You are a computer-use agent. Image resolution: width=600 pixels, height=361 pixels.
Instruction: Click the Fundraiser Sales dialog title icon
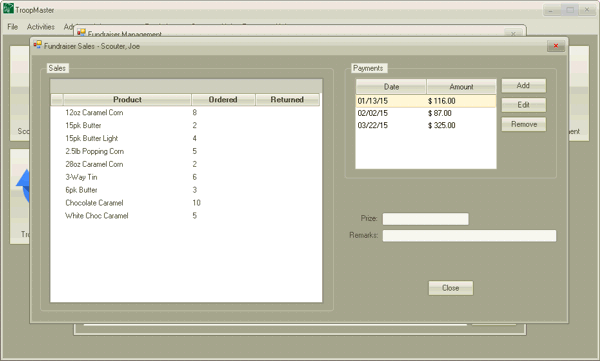point(37,45)
